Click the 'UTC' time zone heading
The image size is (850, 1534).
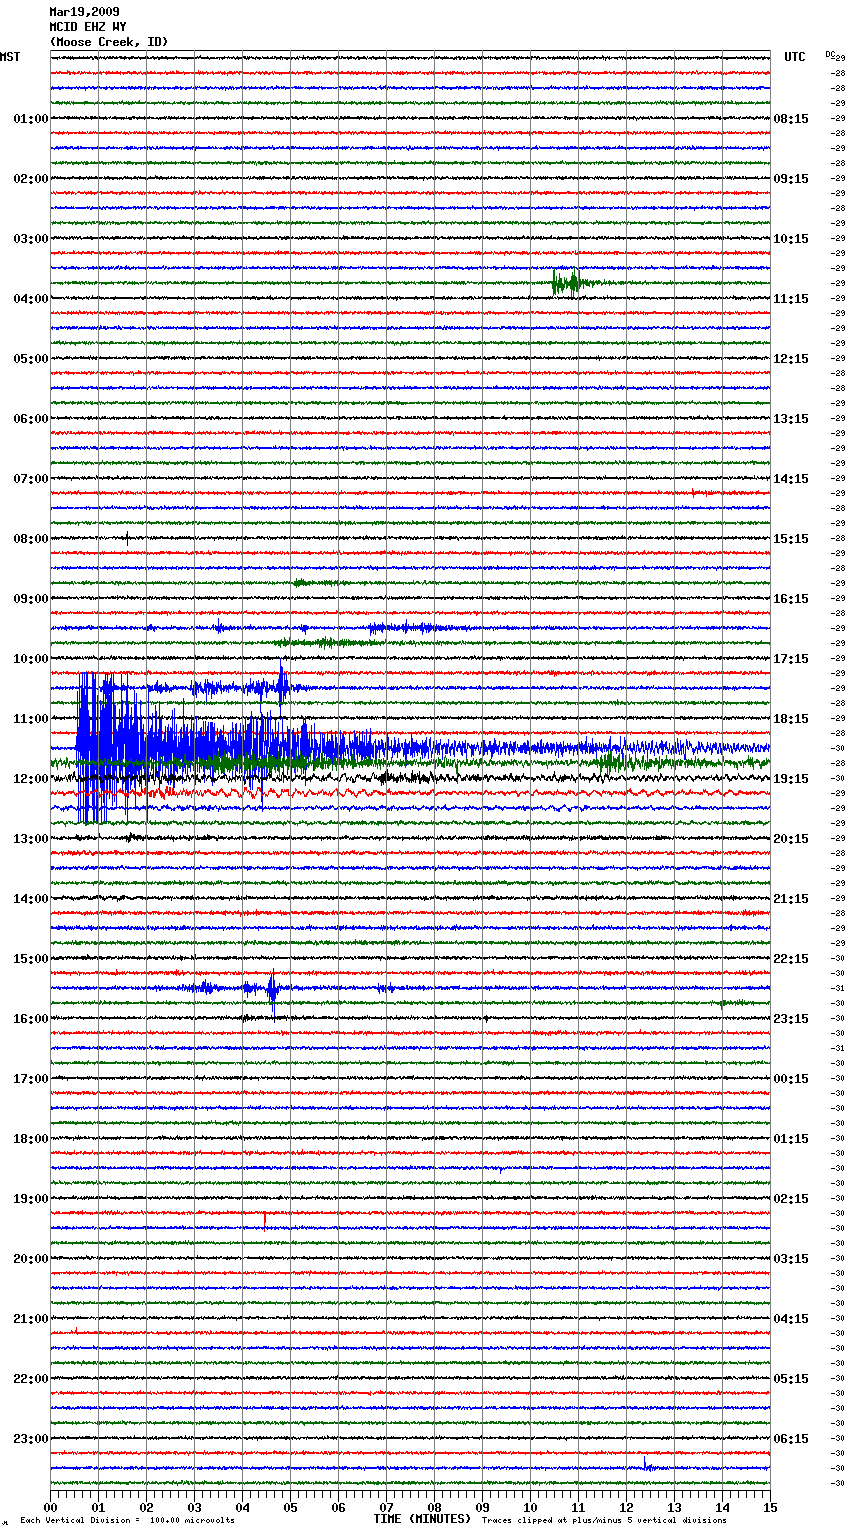pyautogui.click(x=794, y=57)
